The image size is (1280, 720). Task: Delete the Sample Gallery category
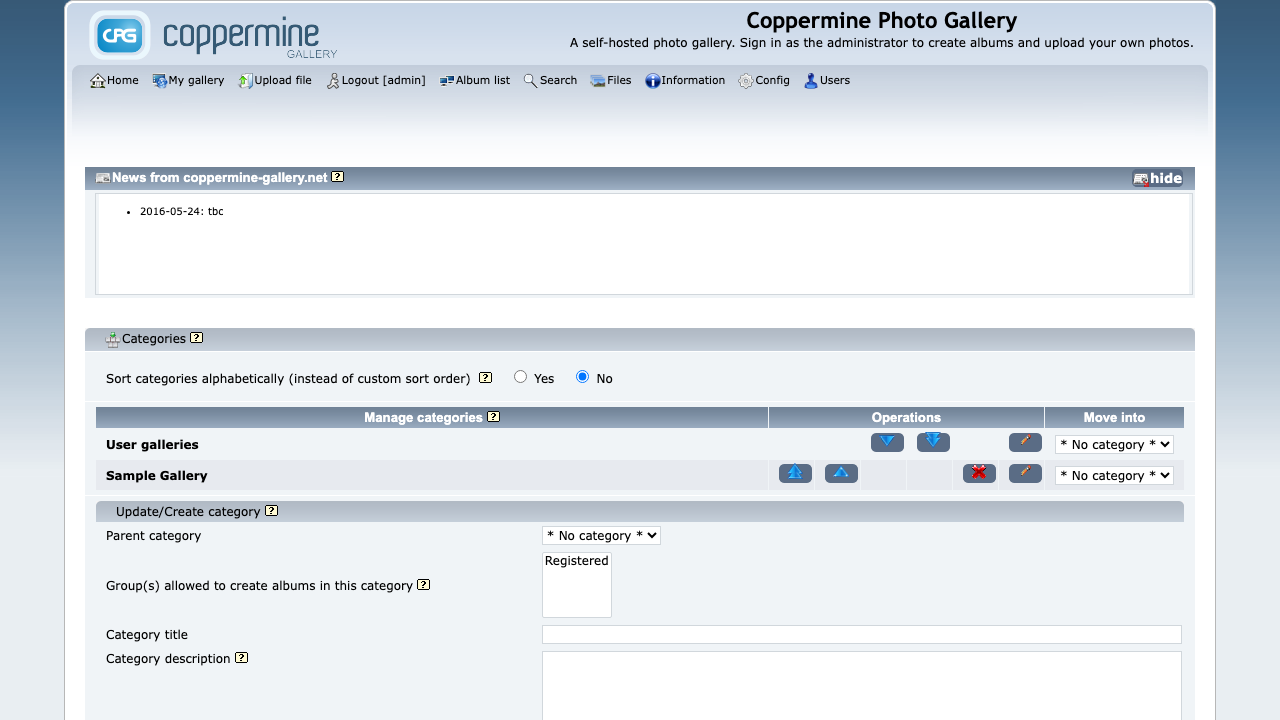pyautogui.click(x=979, y=473)
